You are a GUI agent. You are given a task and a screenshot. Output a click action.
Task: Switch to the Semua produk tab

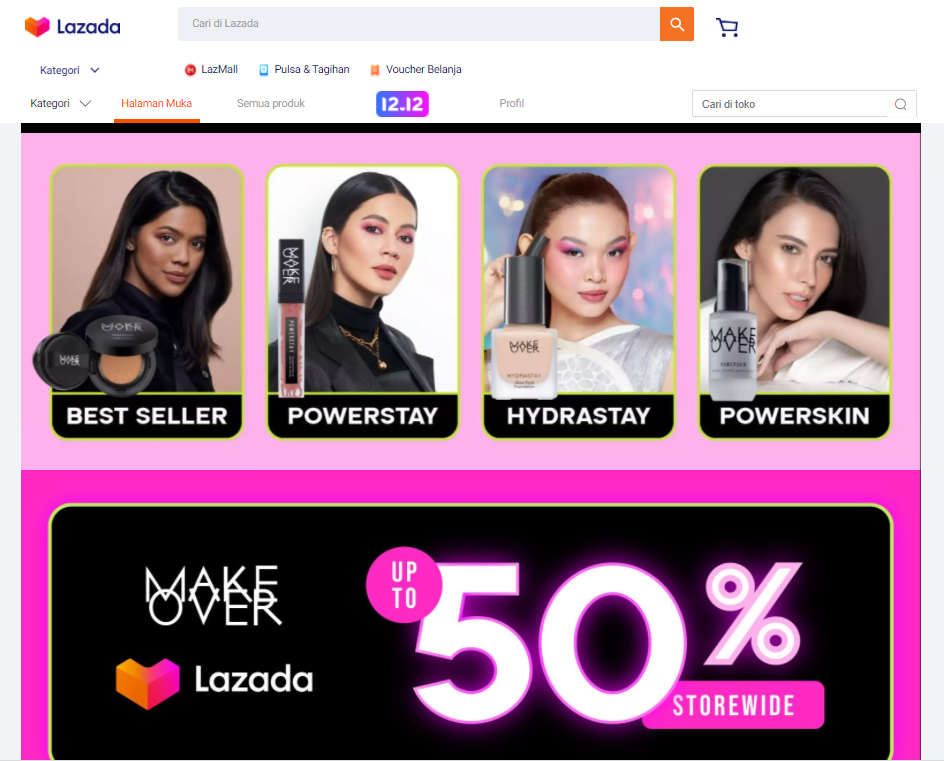tap(271, 104)
